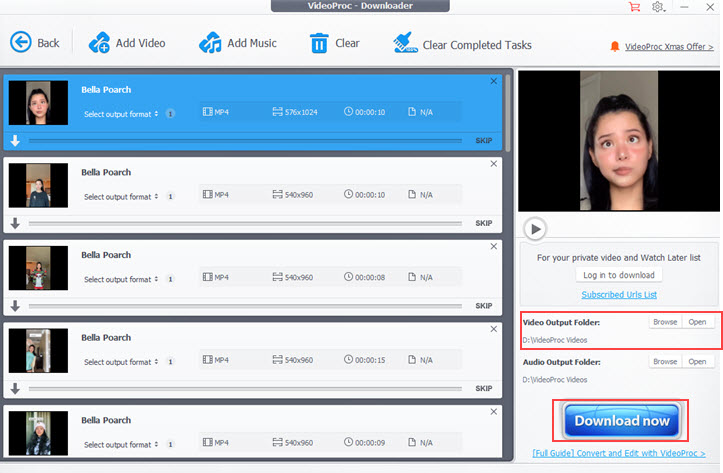Click the VideoProc Xmas Offer link
The image size is (723, 473).
[669, 47]
